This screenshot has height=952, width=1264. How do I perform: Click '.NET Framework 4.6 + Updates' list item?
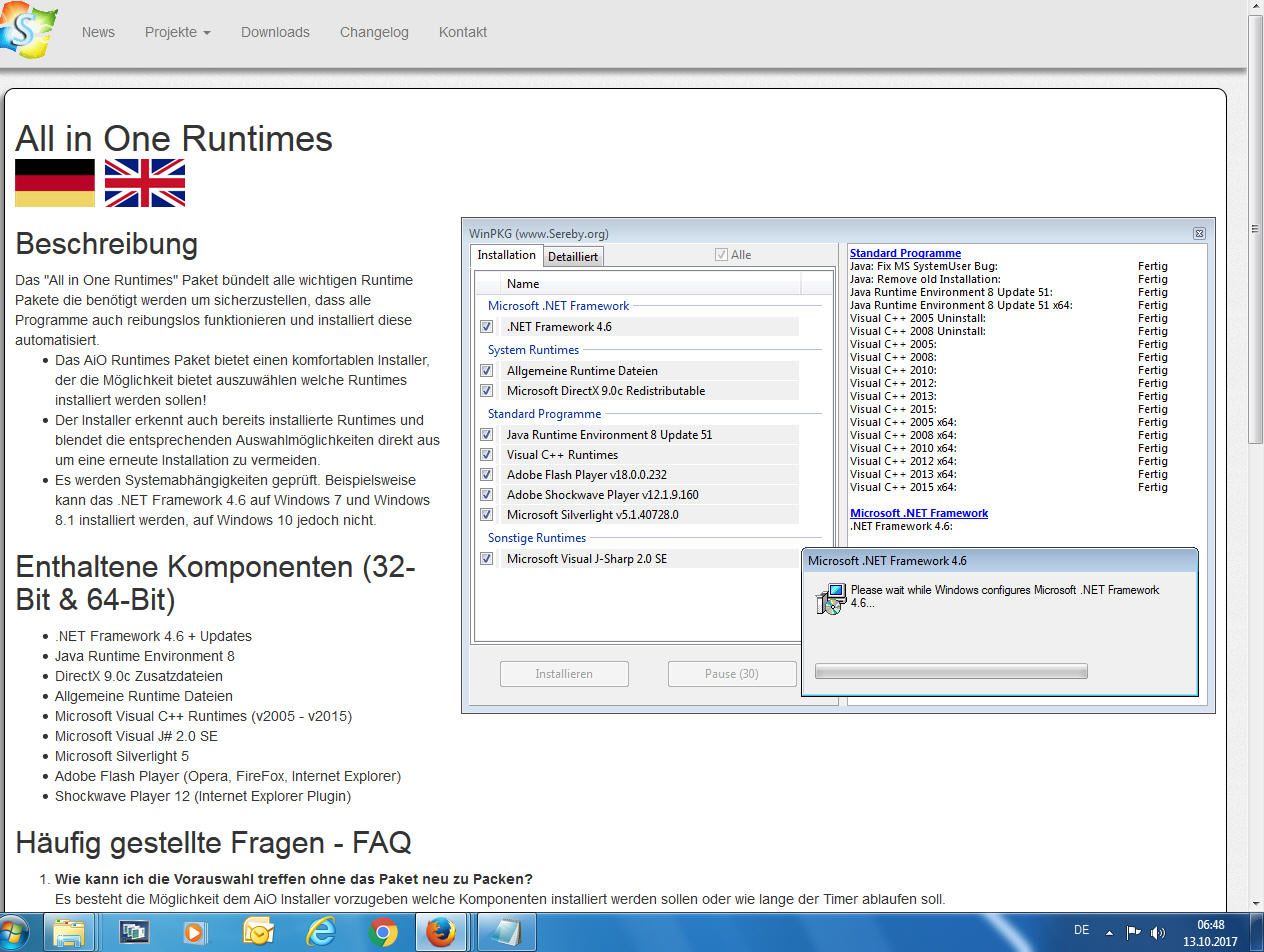[x=153, y=636]
